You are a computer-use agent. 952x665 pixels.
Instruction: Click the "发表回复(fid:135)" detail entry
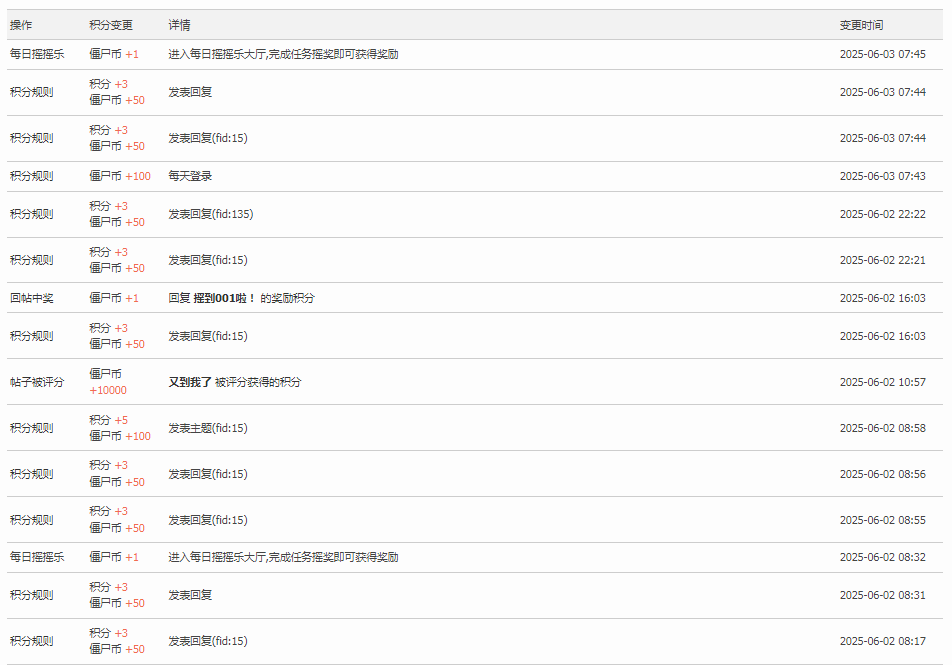tap(210, 214)
